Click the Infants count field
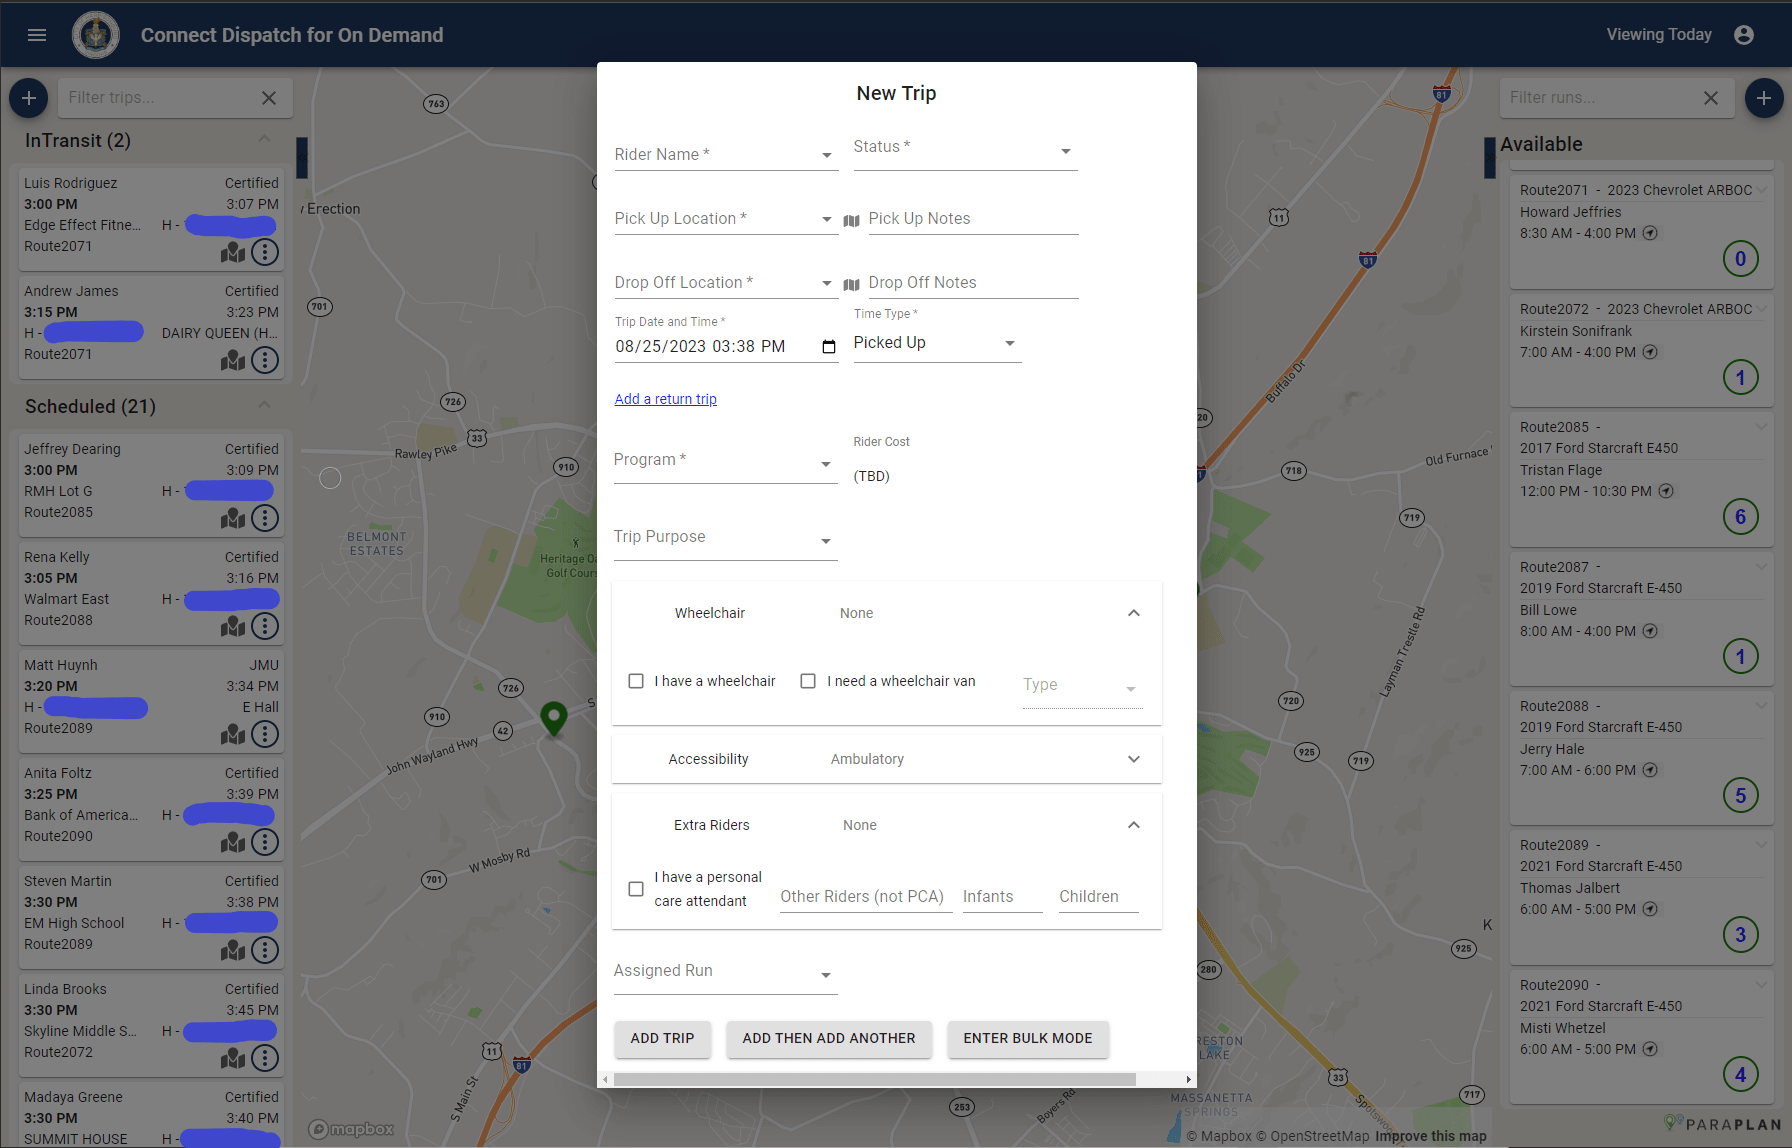Viewport: 1792px width, 1148px height. point(1003,897)
